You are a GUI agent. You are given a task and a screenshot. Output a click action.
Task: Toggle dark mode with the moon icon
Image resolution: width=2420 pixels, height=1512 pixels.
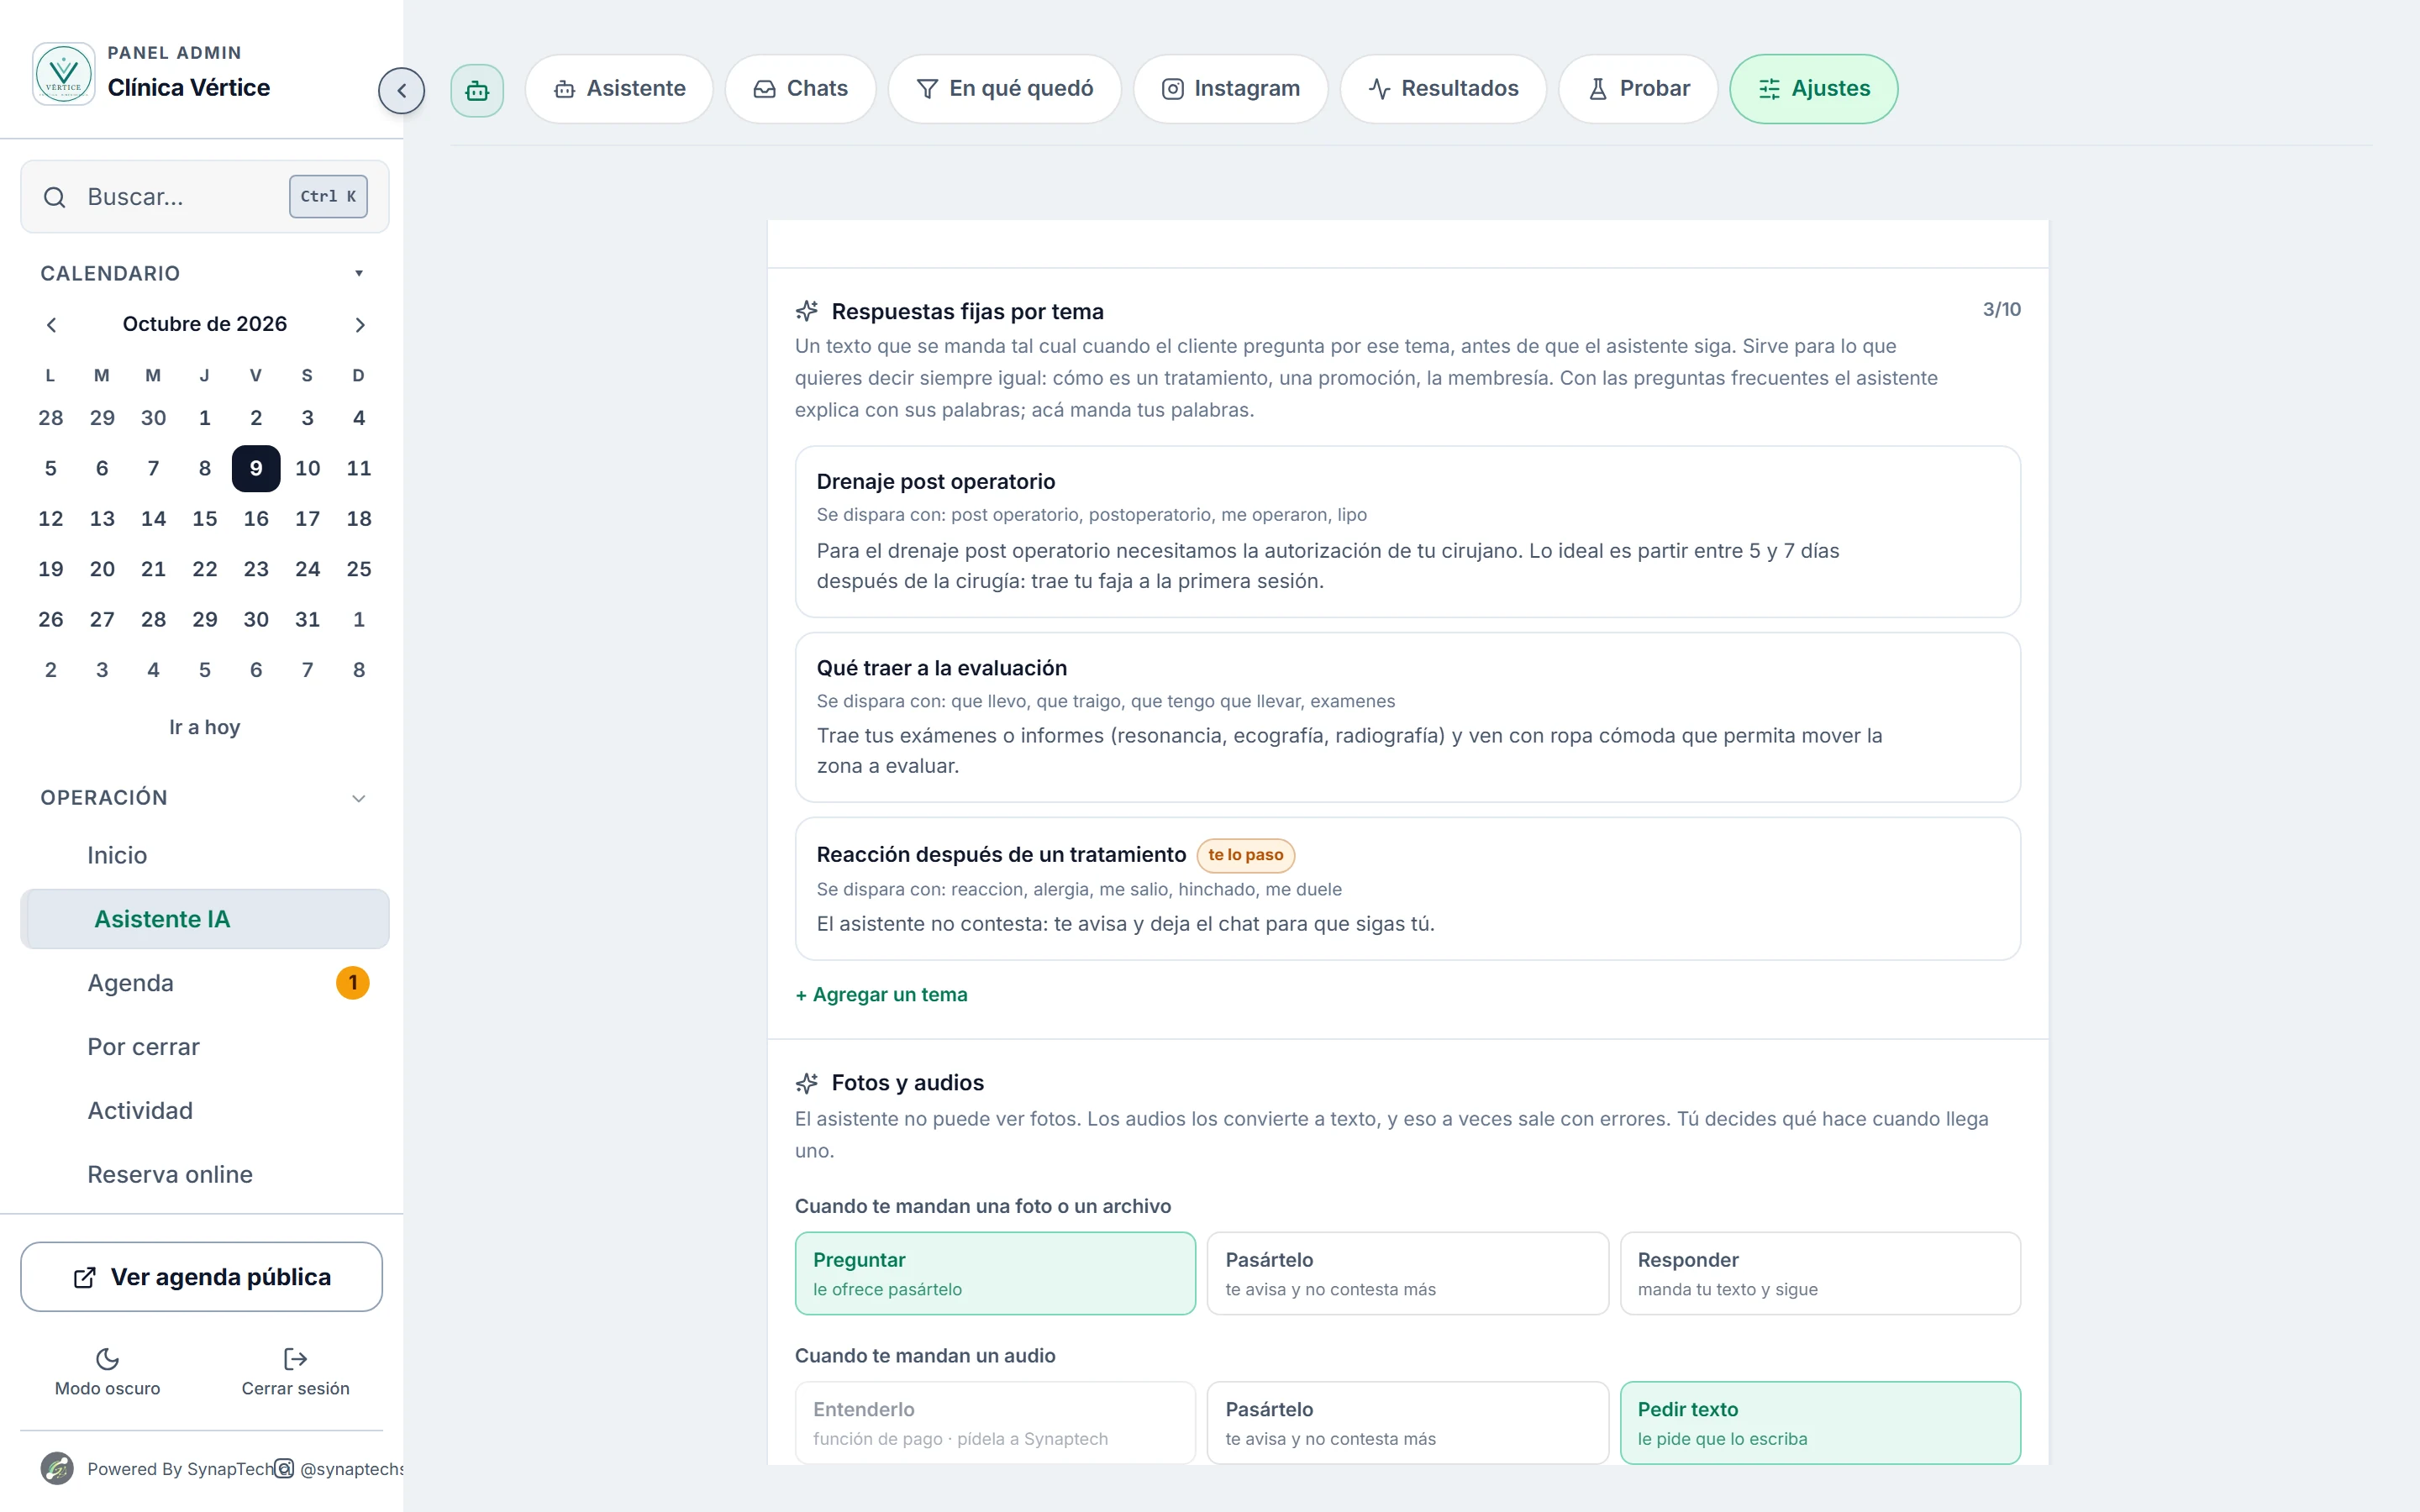[107, 1358]
